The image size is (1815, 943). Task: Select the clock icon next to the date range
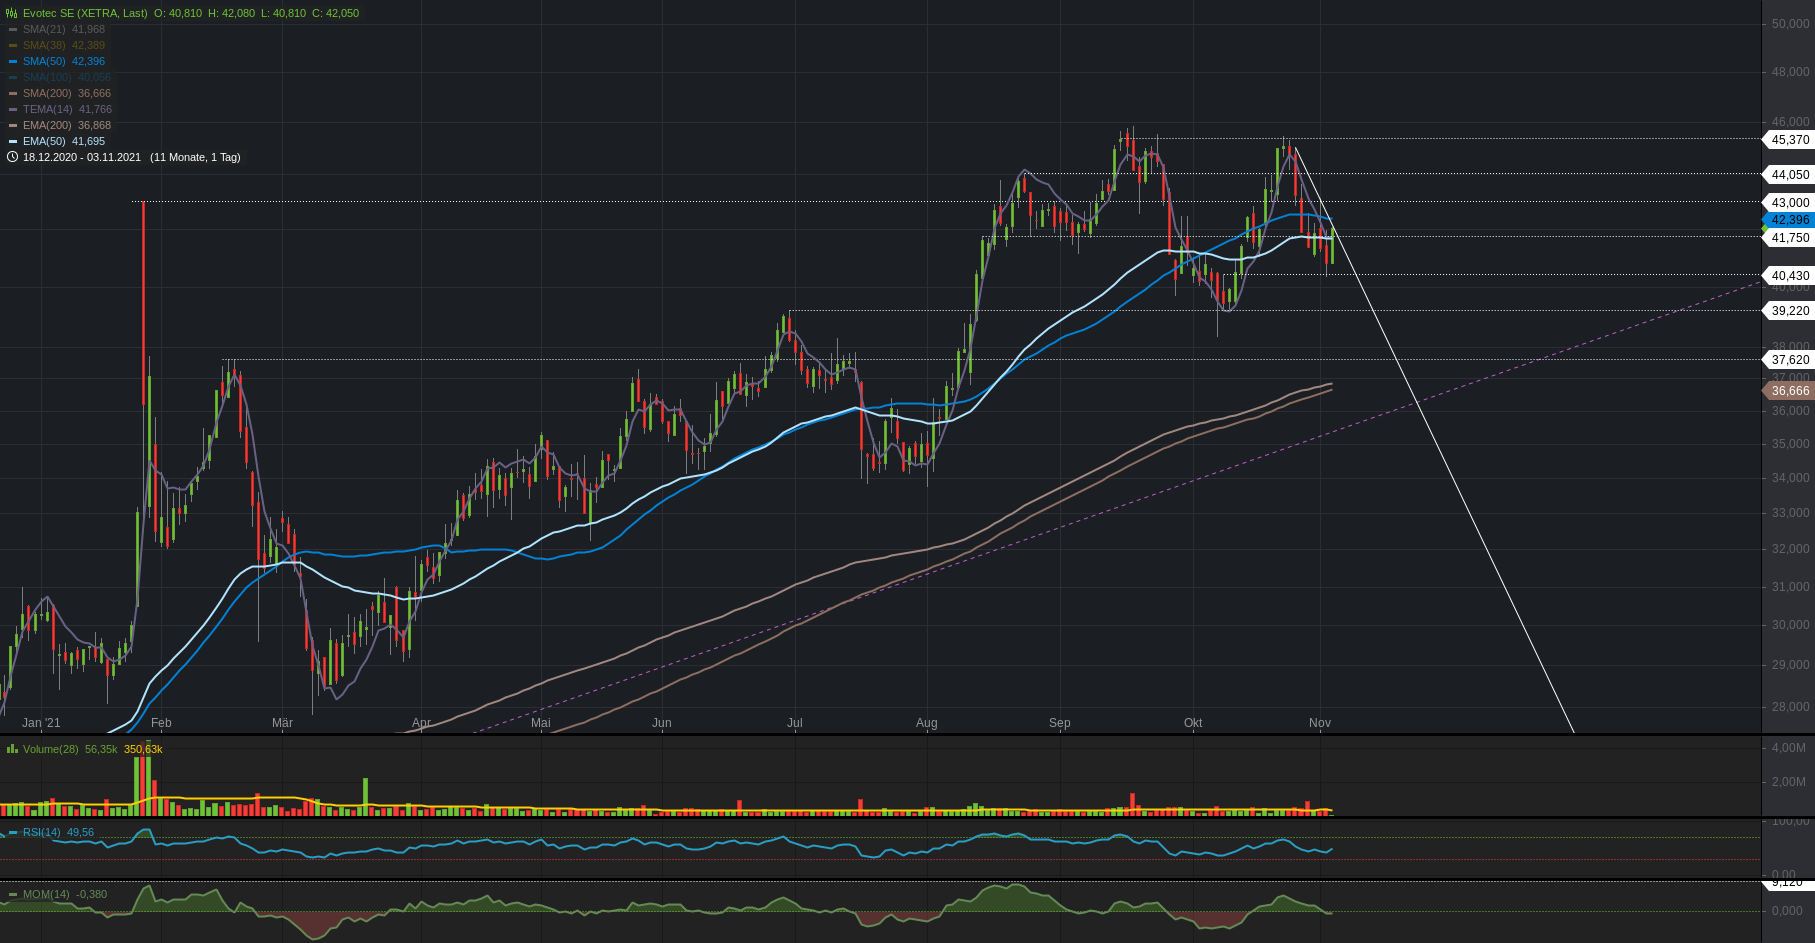pos(12,157)
